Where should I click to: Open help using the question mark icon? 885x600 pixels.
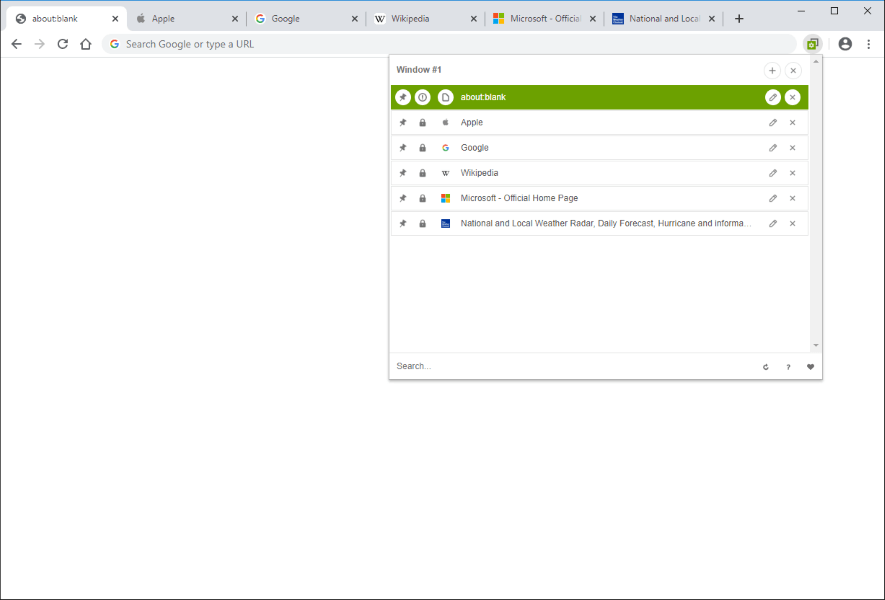coord(788,366)
